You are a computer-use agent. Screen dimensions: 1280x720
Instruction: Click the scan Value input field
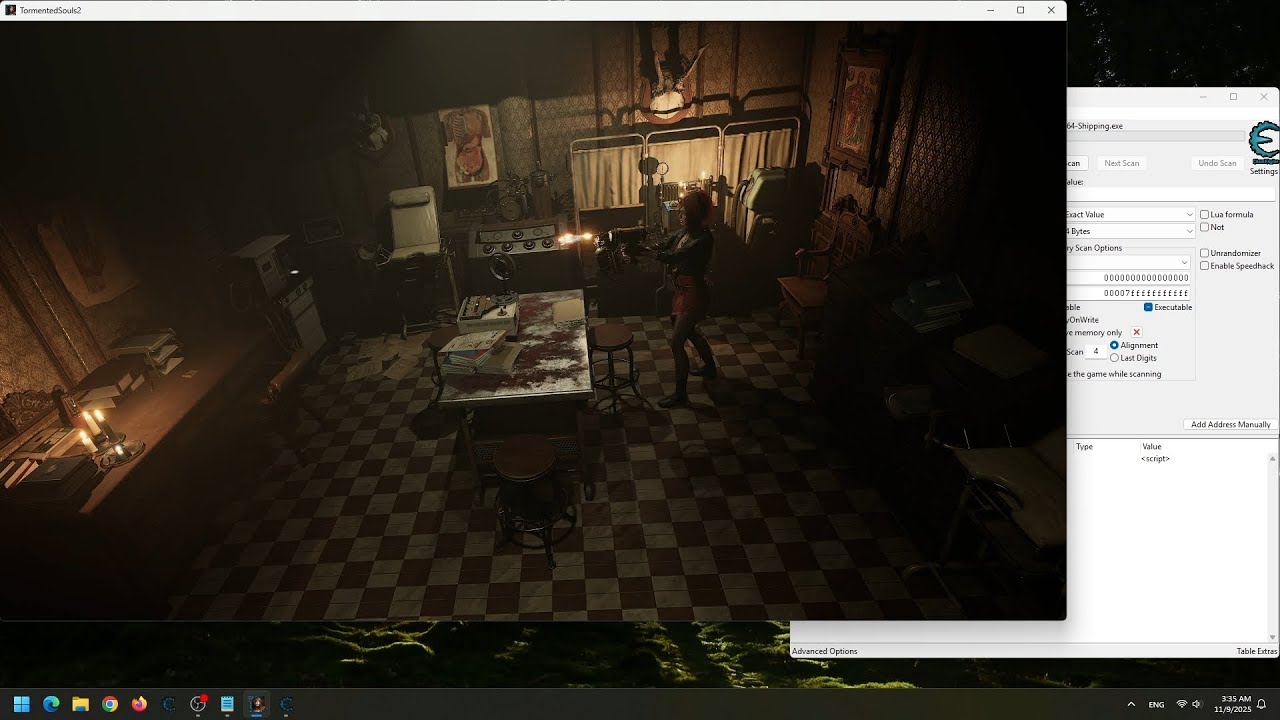[1171, 195]
